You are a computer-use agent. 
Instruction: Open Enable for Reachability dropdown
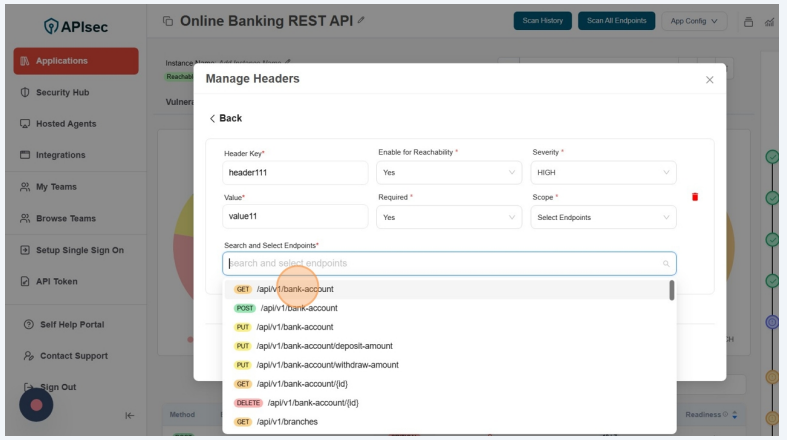[449, 172]
